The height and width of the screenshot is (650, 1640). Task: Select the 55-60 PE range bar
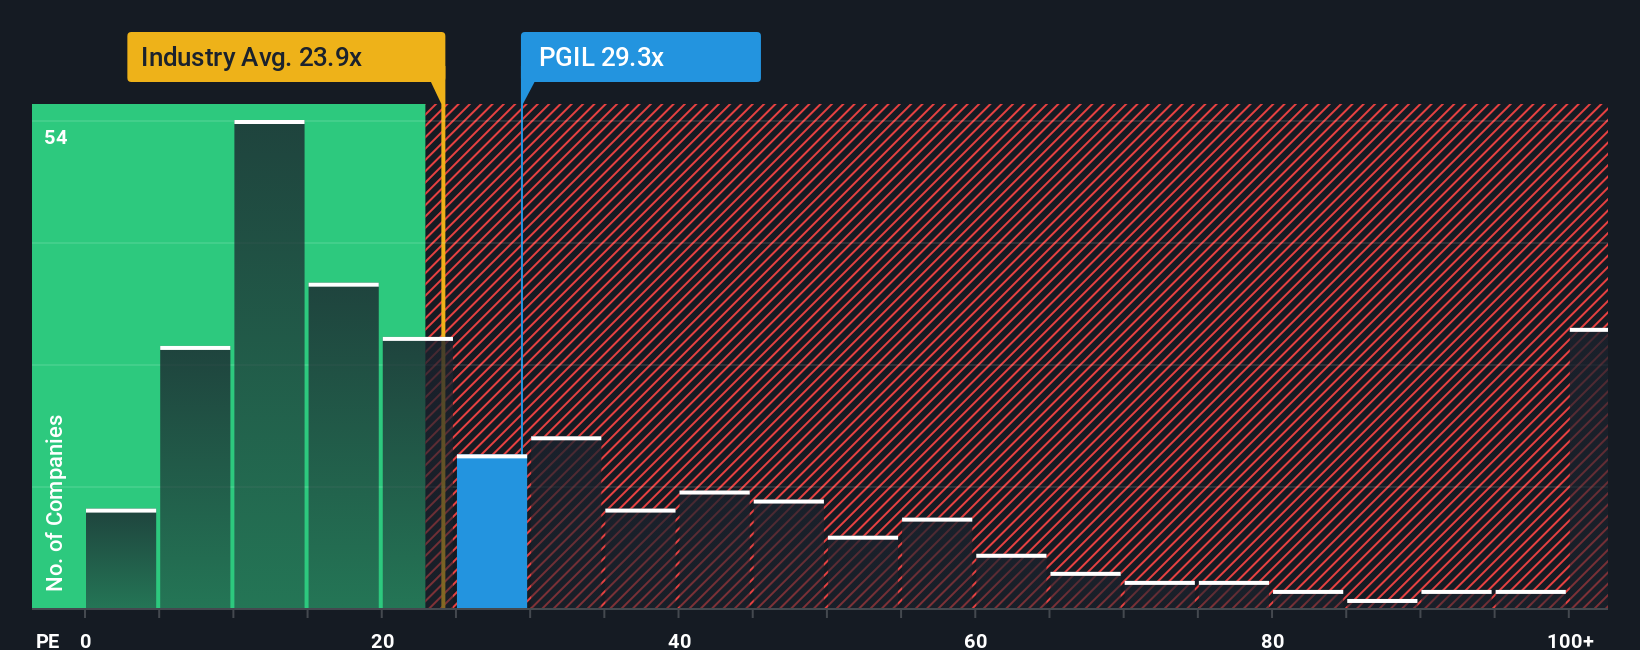937,563
